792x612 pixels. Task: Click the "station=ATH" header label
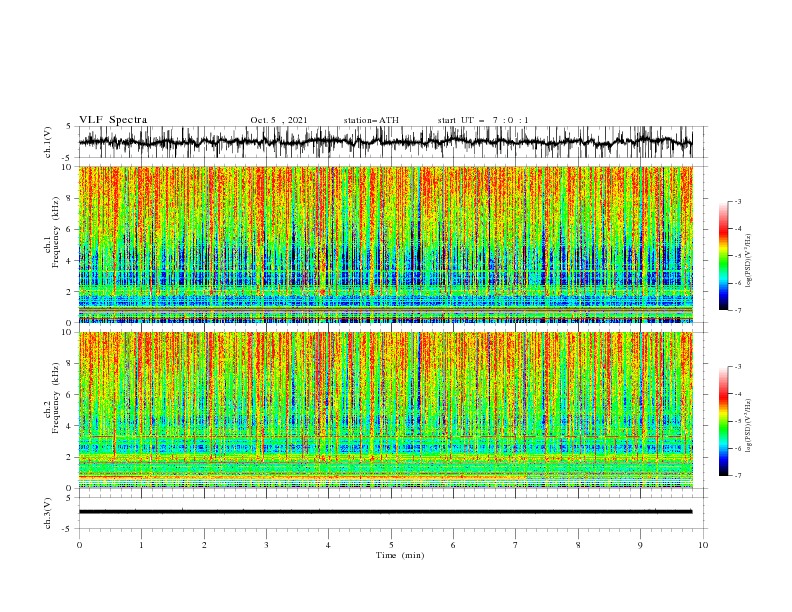[371, 120]
